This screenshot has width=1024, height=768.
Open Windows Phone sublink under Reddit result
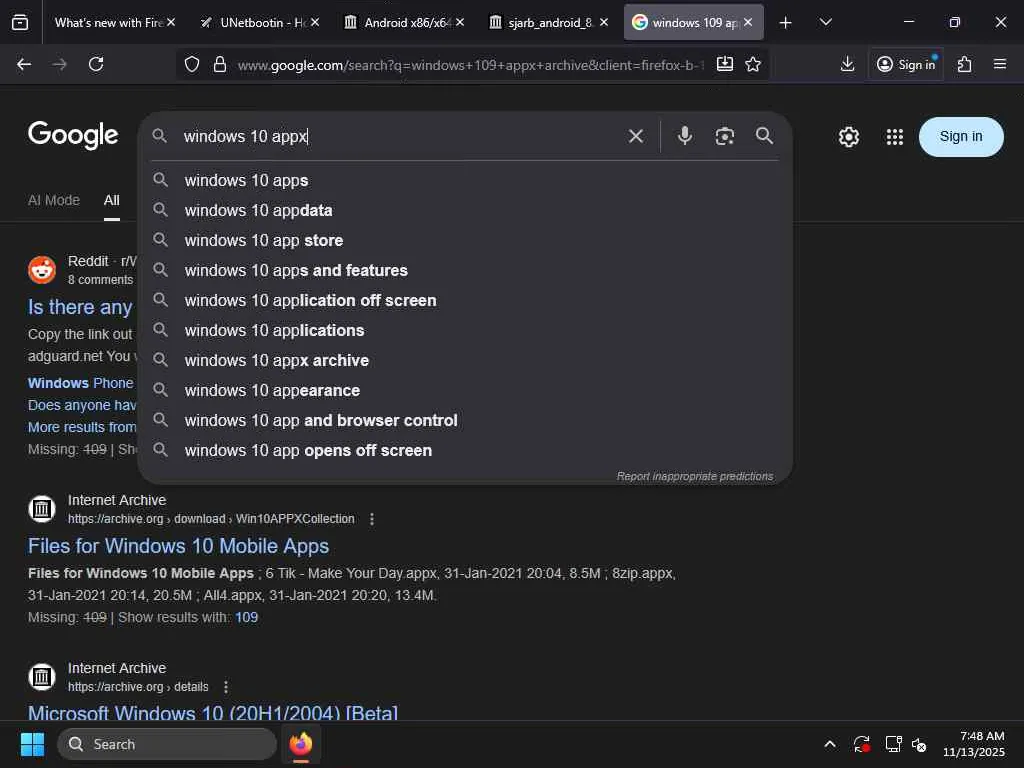click(80, 383)
